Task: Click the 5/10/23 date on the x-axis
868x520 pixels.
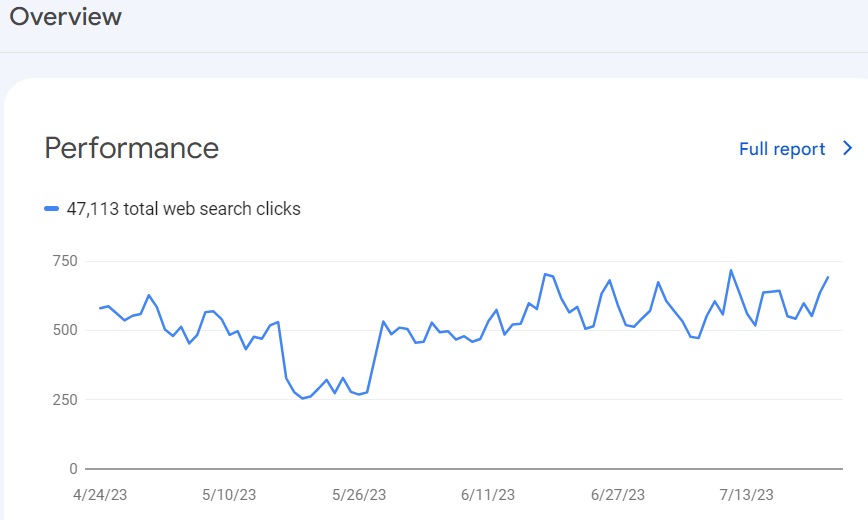Action: pos(230,495)
